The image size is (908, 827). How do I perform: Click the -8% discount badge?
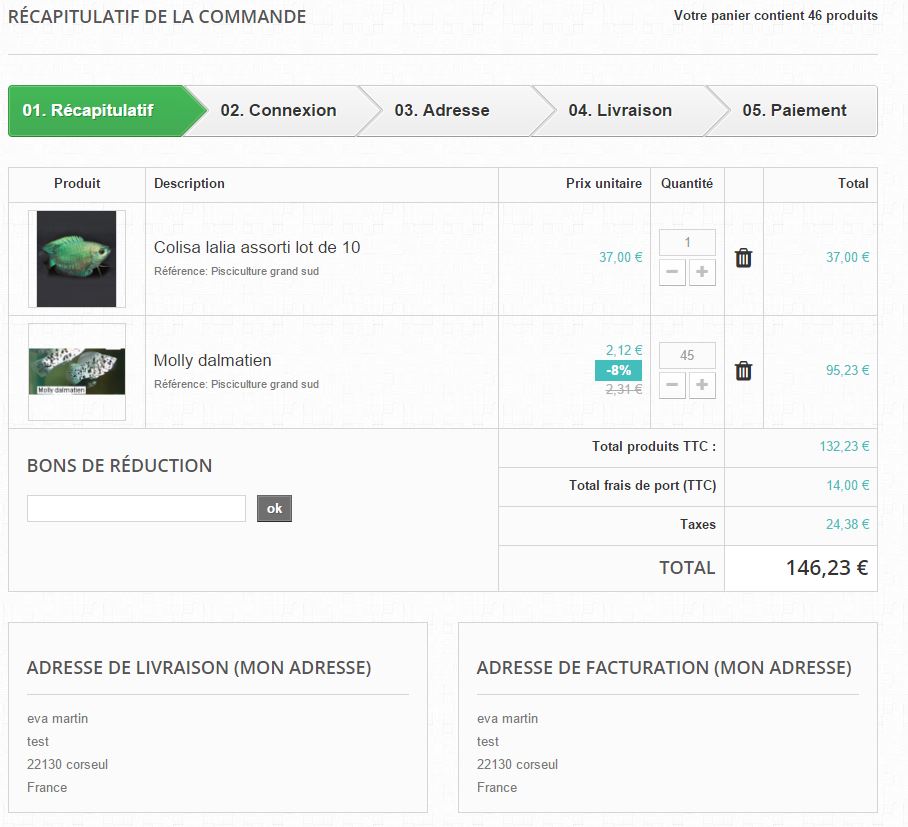click(618, 371)
